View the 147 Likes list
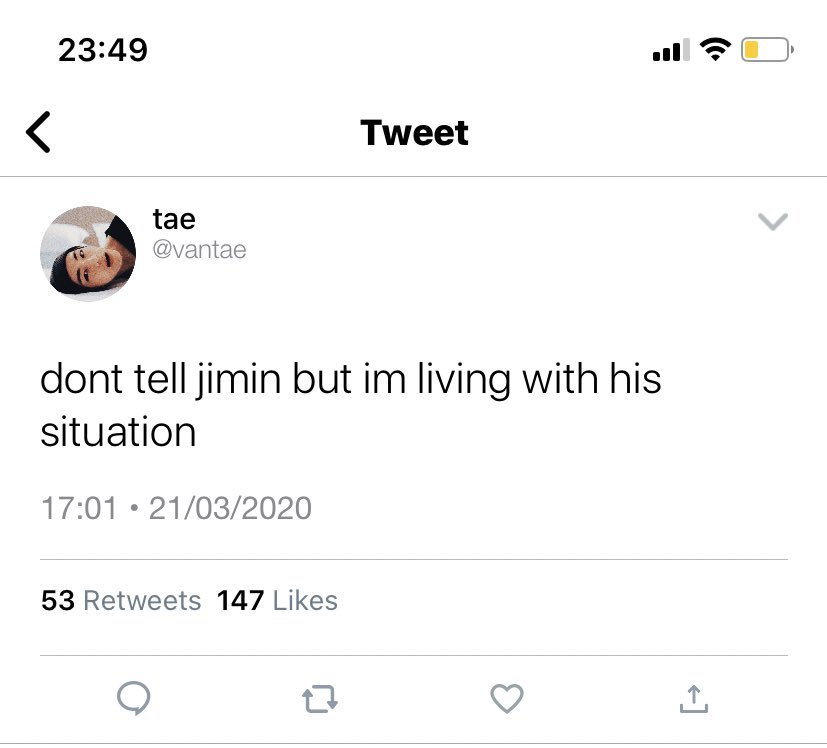Image resolution: width=827 pixels, height=748 pixels. (277, 600)
